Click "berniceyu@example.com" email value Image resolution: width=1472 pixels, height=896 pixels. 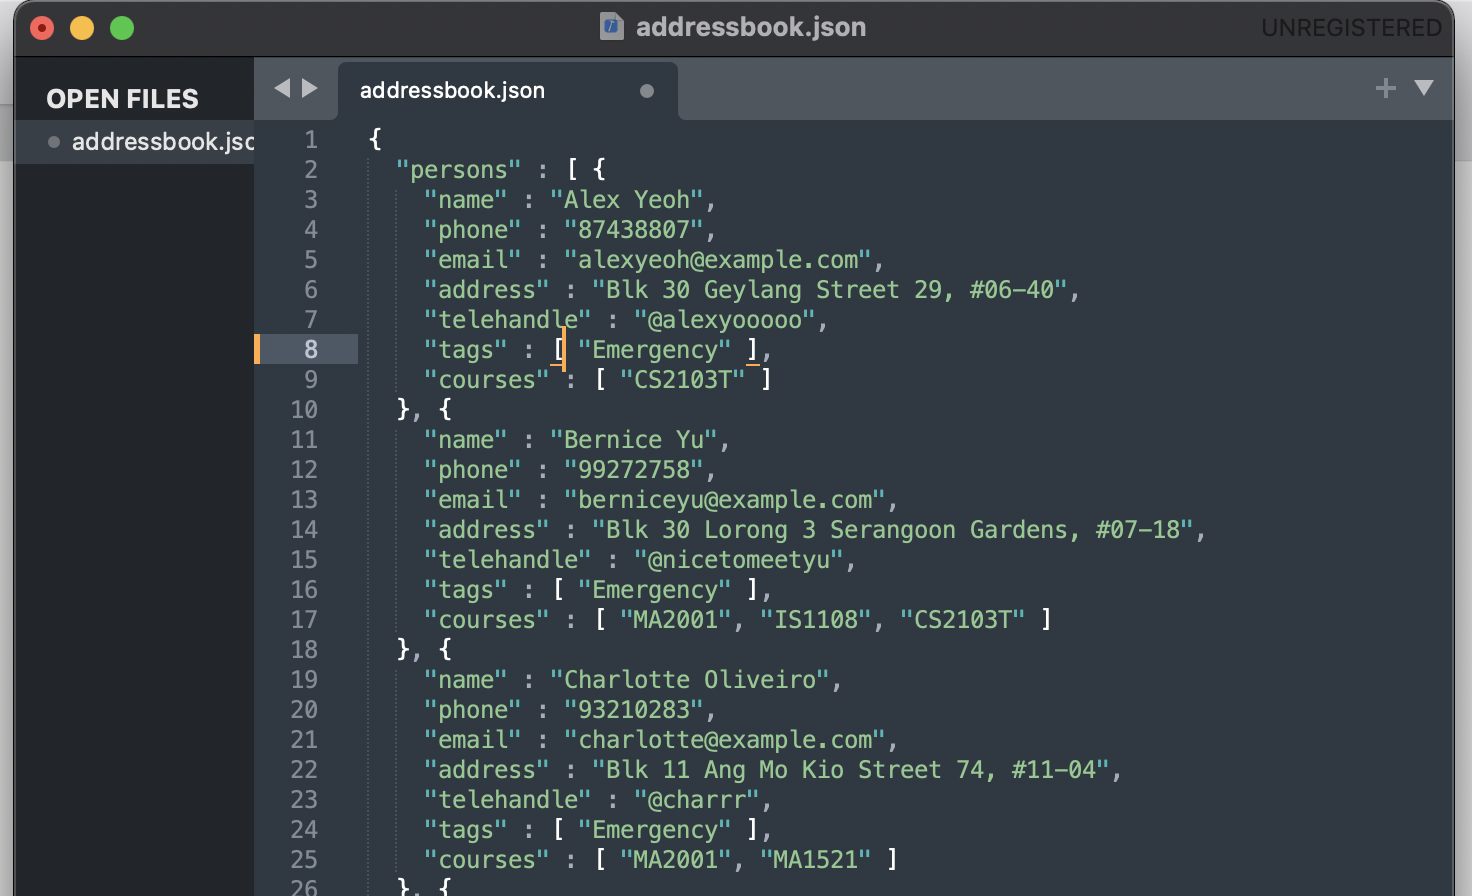725,499
